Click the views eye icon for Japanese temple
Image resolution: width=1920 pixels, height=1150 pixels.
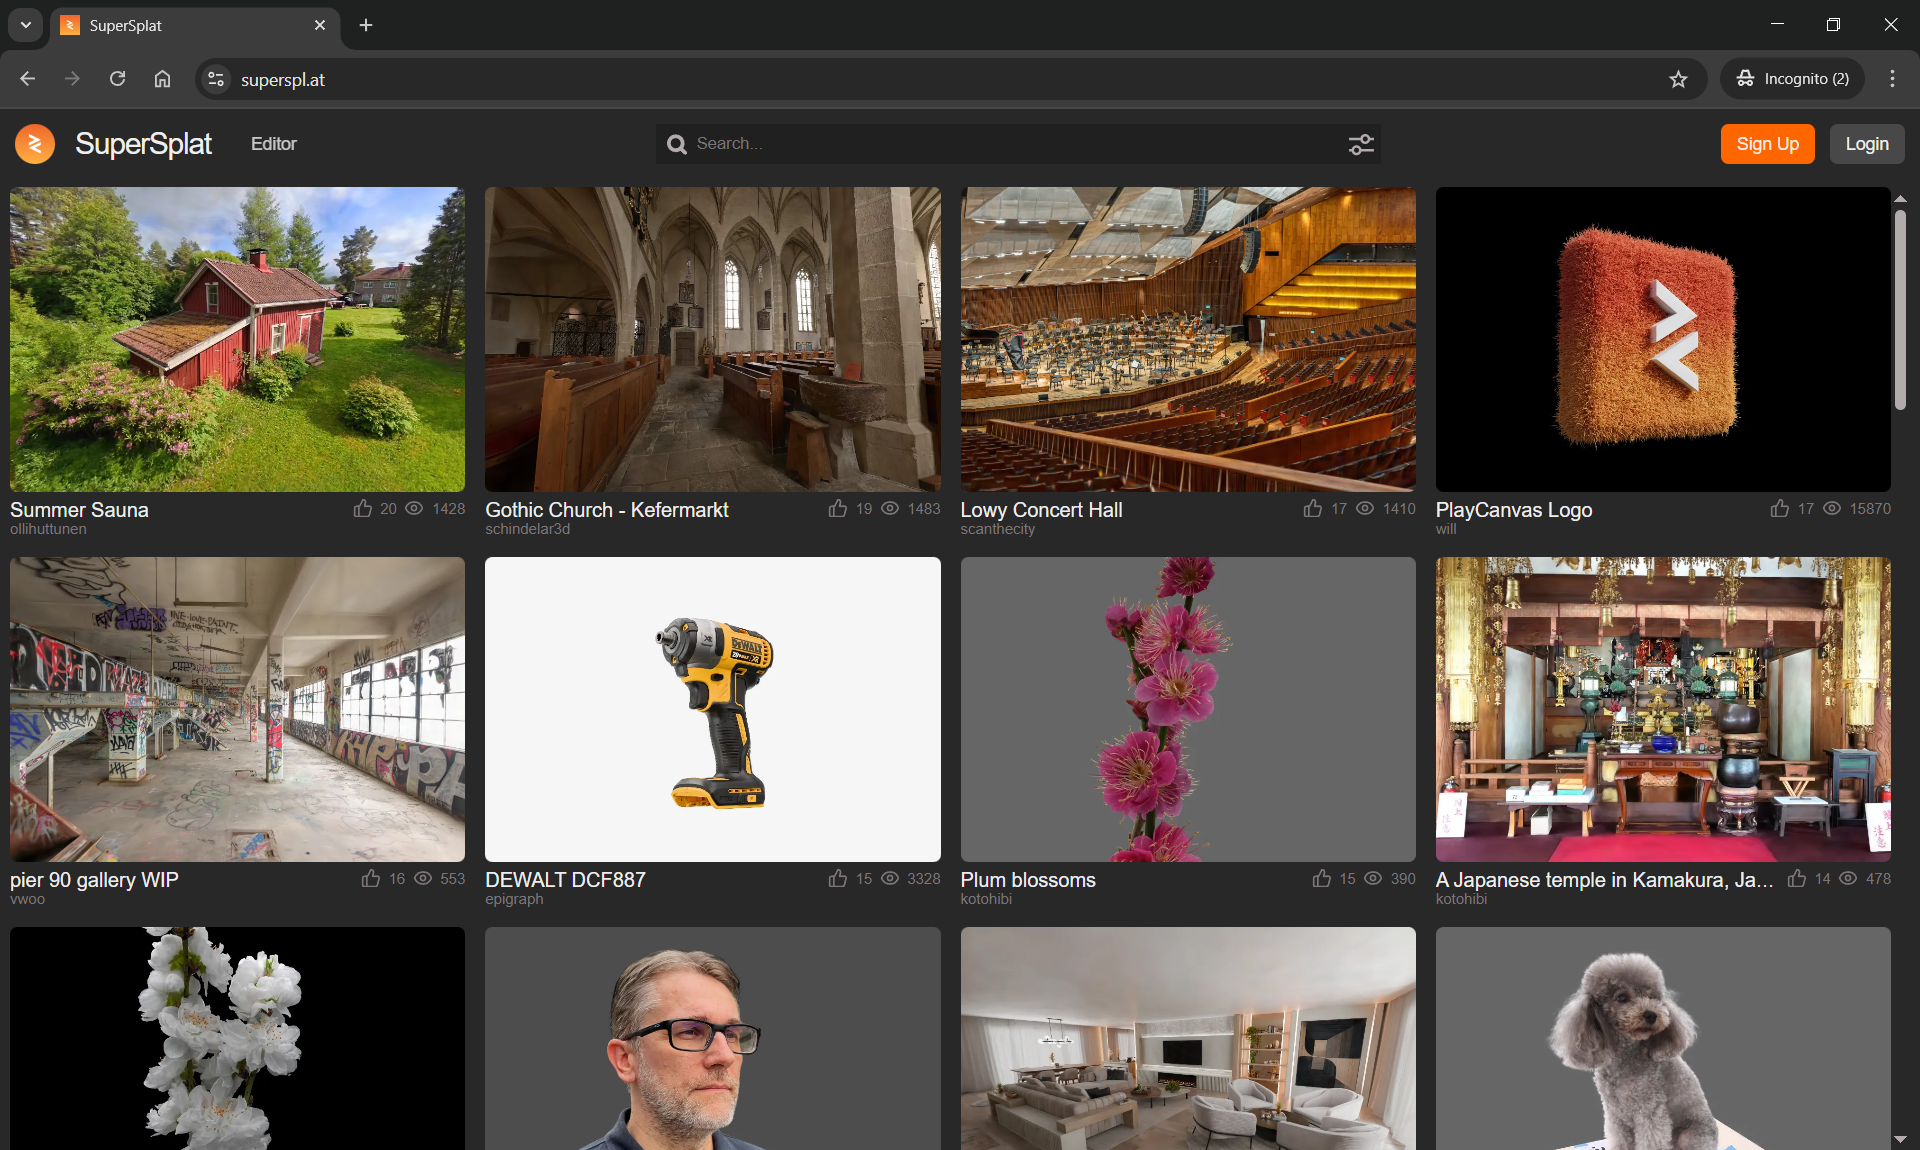(x=1849, y=879)
